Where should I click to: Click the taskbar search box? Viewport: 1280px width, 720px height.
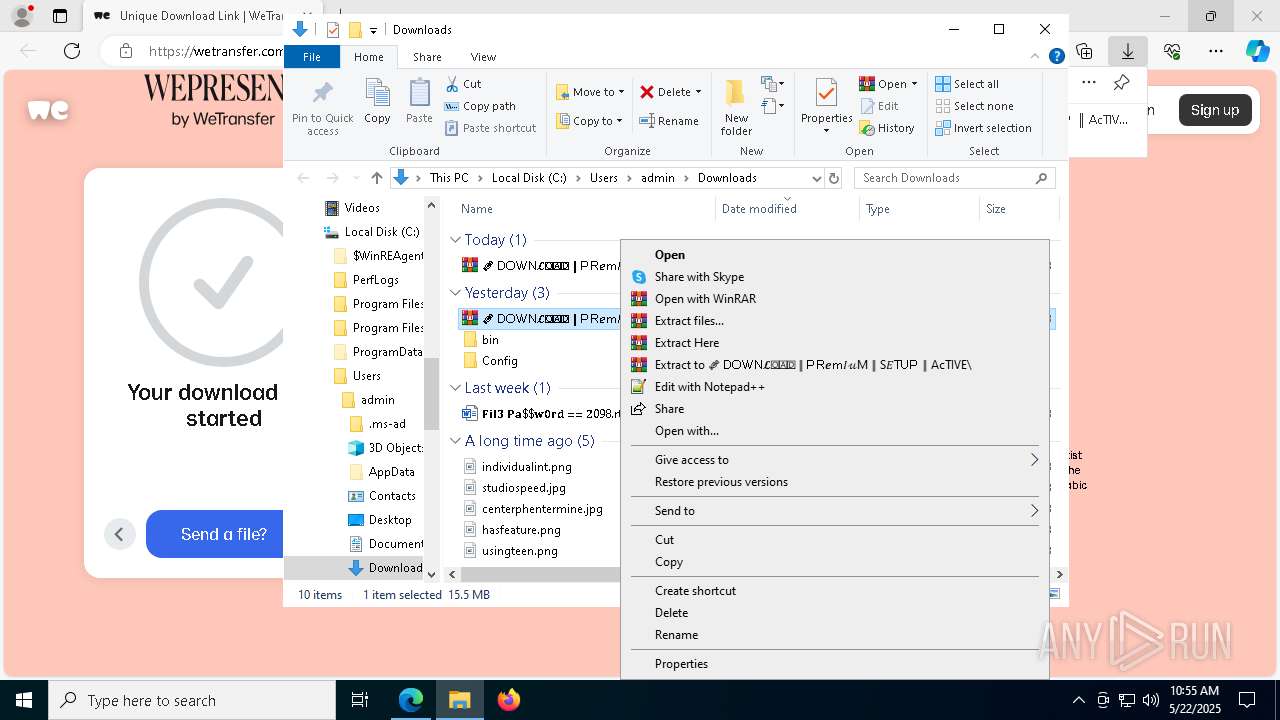(x=192, y=700)
